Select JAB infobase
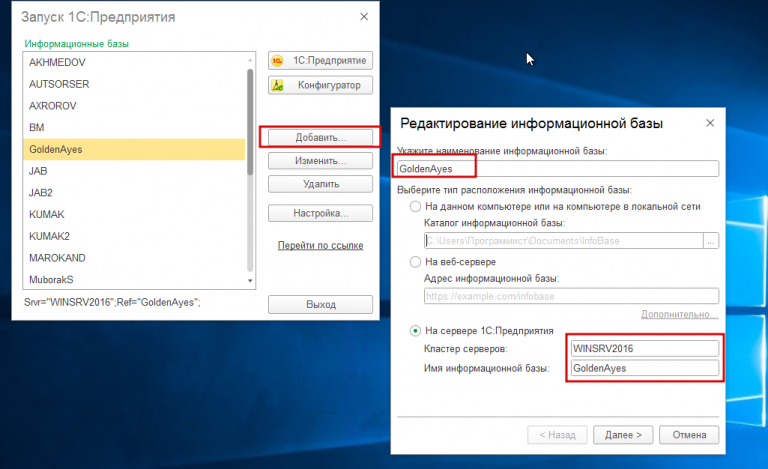Viewport: 768px width, 469px height. [134, 171]
